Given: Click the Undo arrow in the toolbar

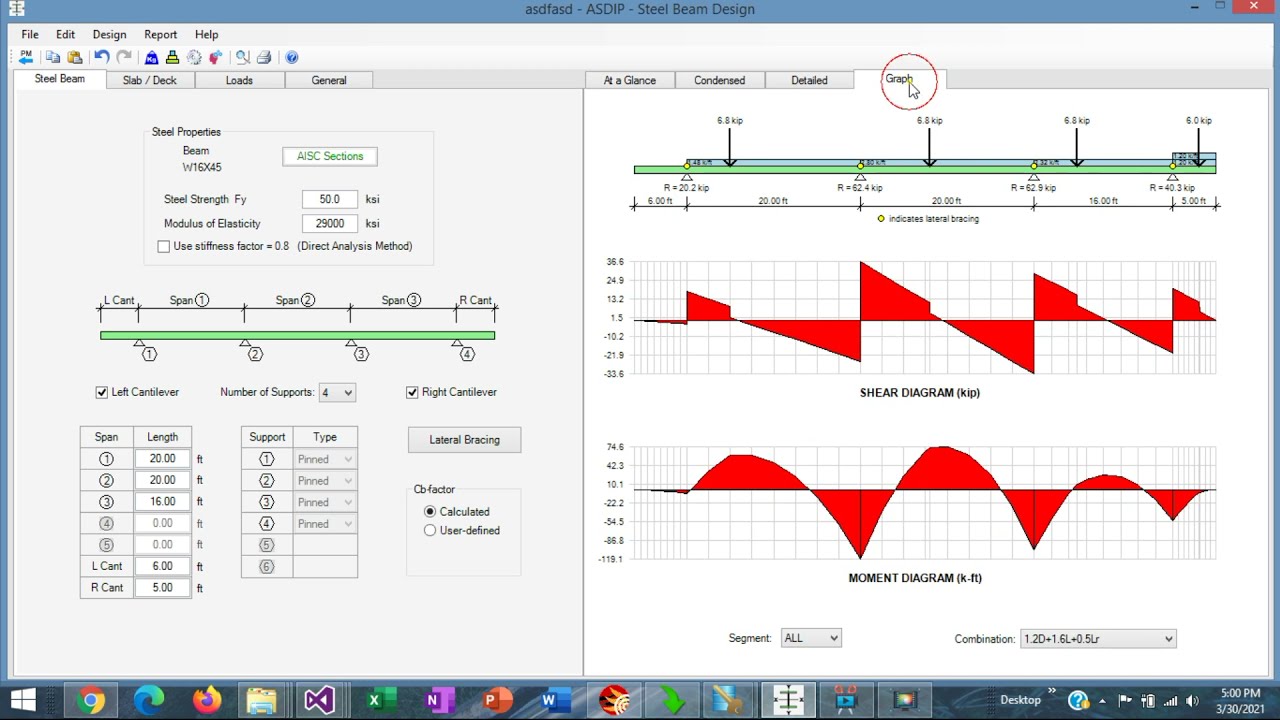Looking at the screenshot, I should click(102, 57).
